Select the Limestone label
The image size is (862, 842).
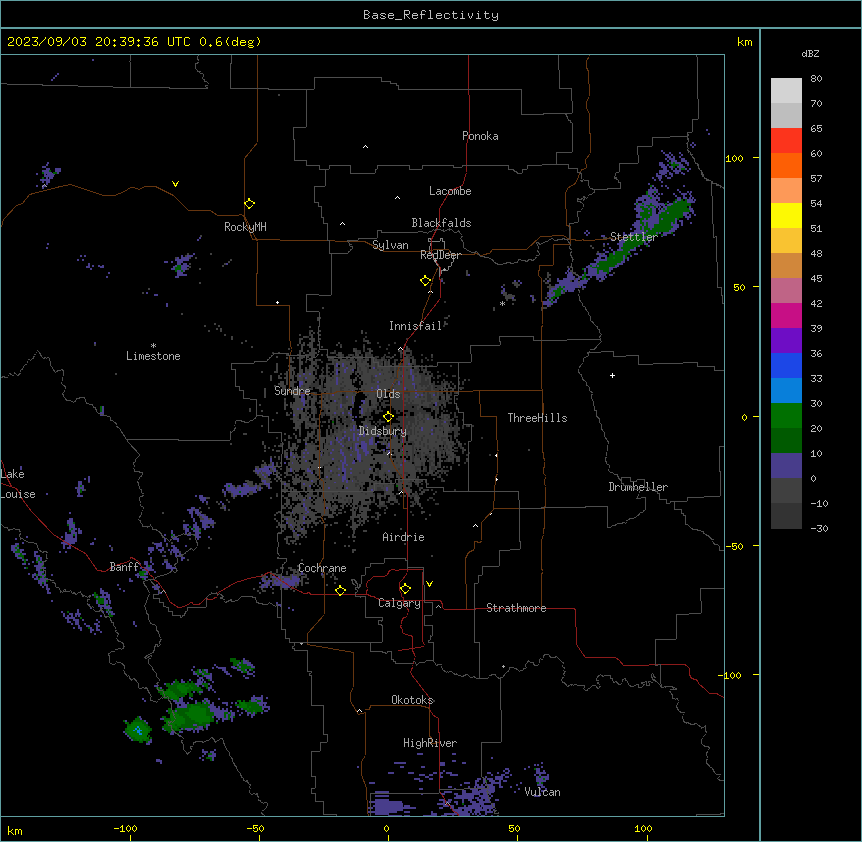(153, 356)
